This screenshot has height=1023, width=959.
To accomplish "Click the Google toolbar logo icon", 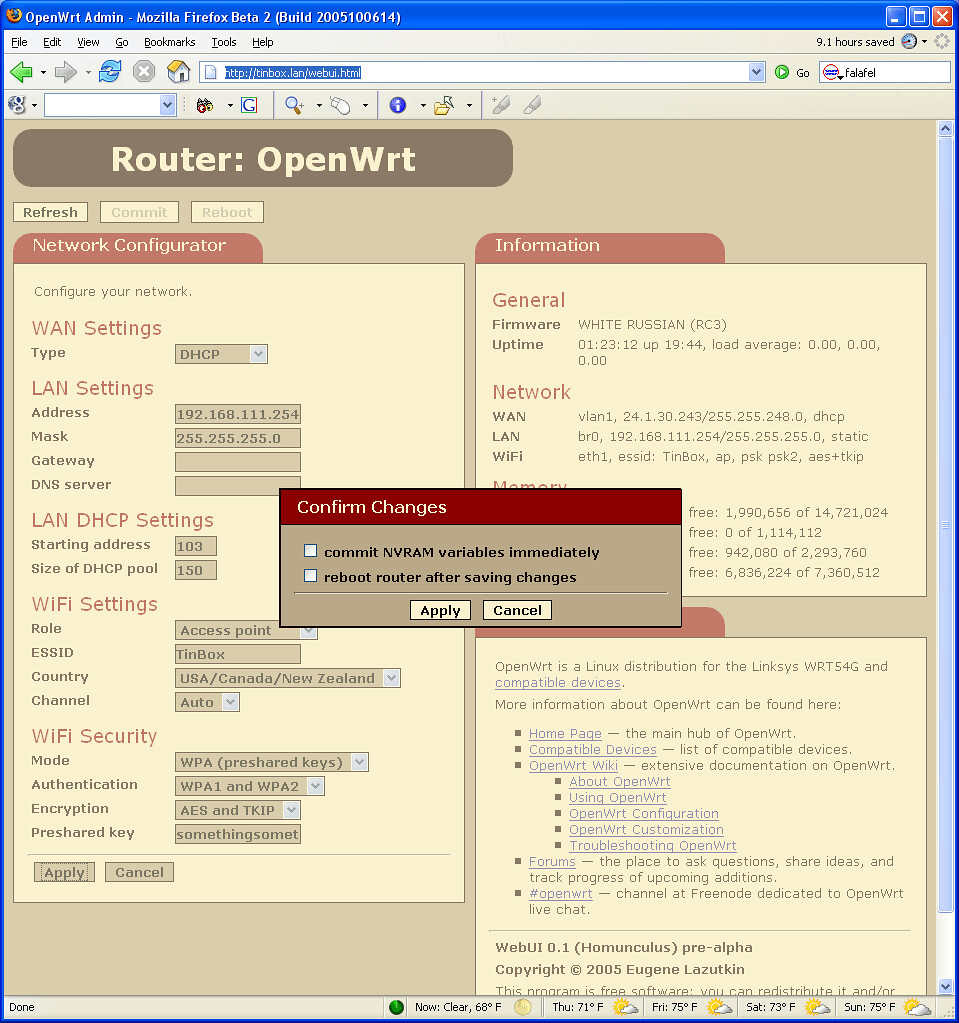I will click(16, 104).
